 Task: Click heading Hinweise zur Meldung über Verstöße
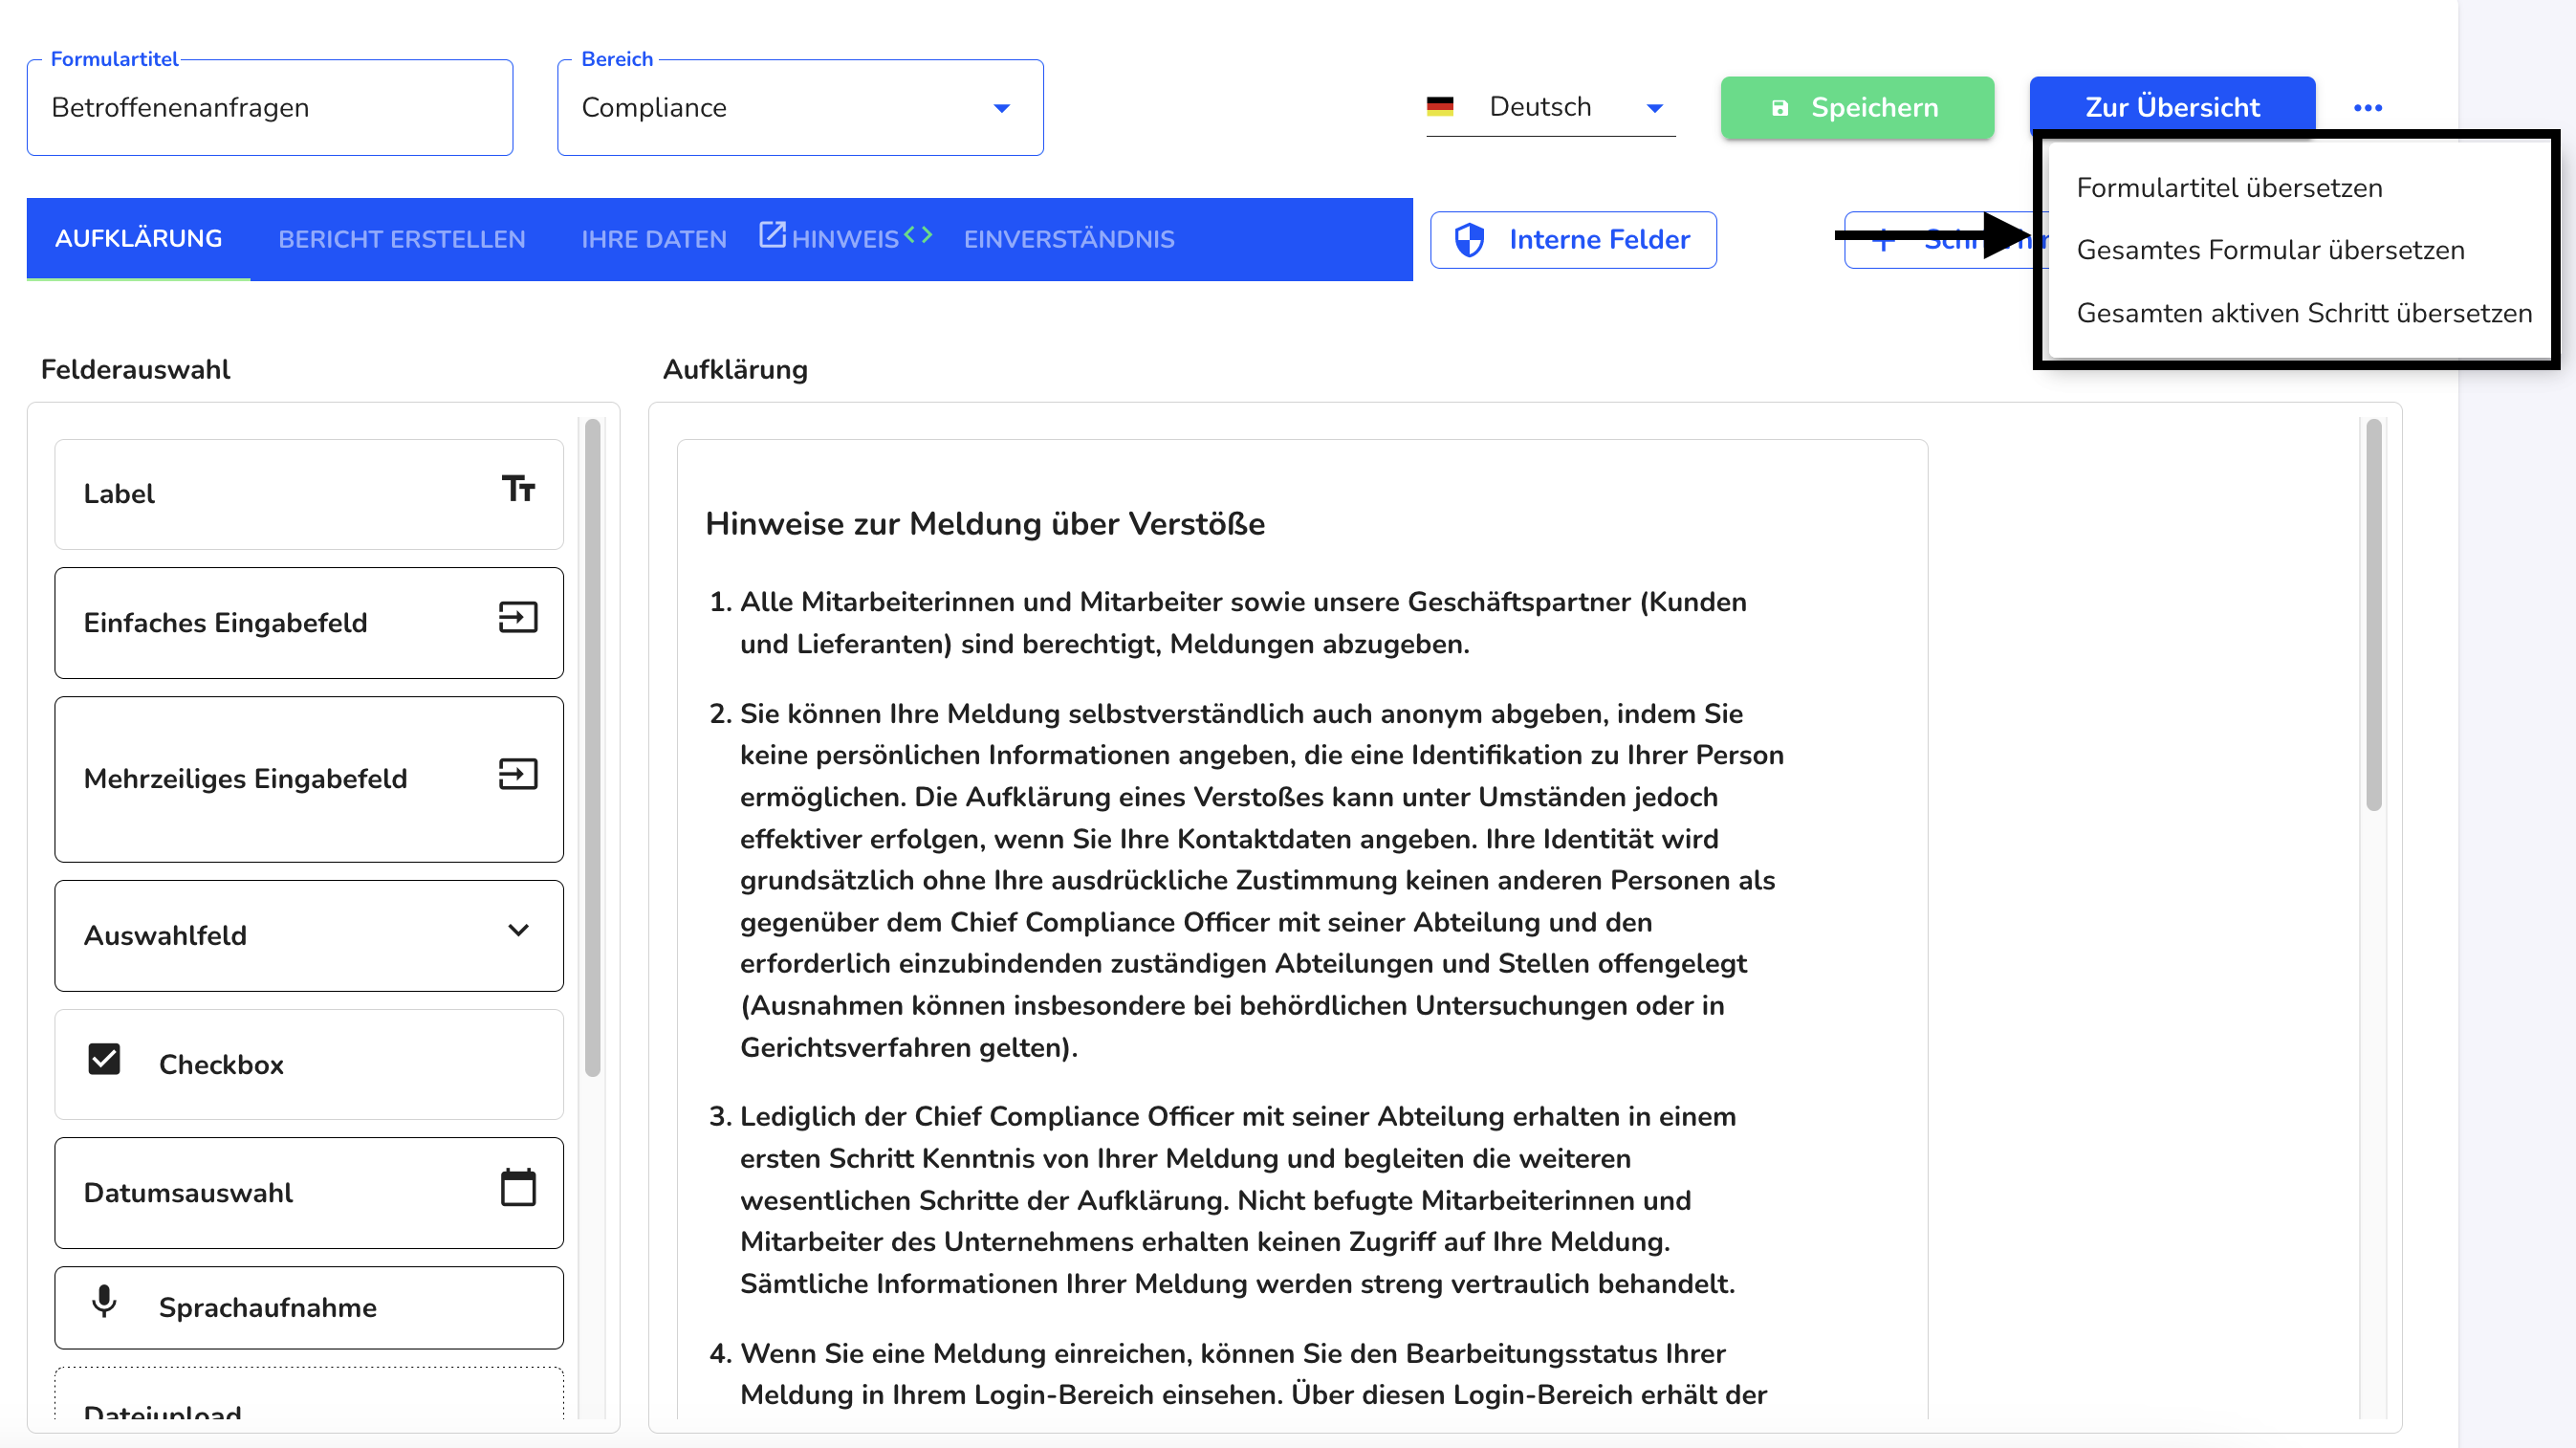(985, 524)
